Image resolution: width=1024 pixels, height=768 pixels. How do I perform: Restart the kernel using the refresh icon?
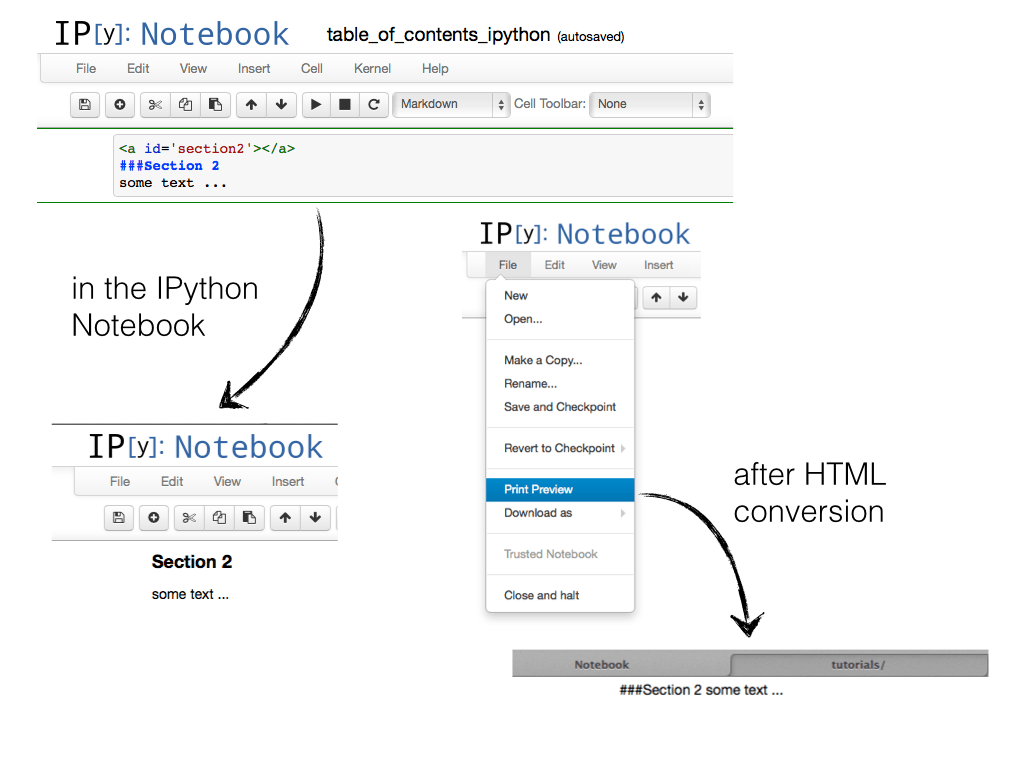pyautogui.click(x=373, y=104)
